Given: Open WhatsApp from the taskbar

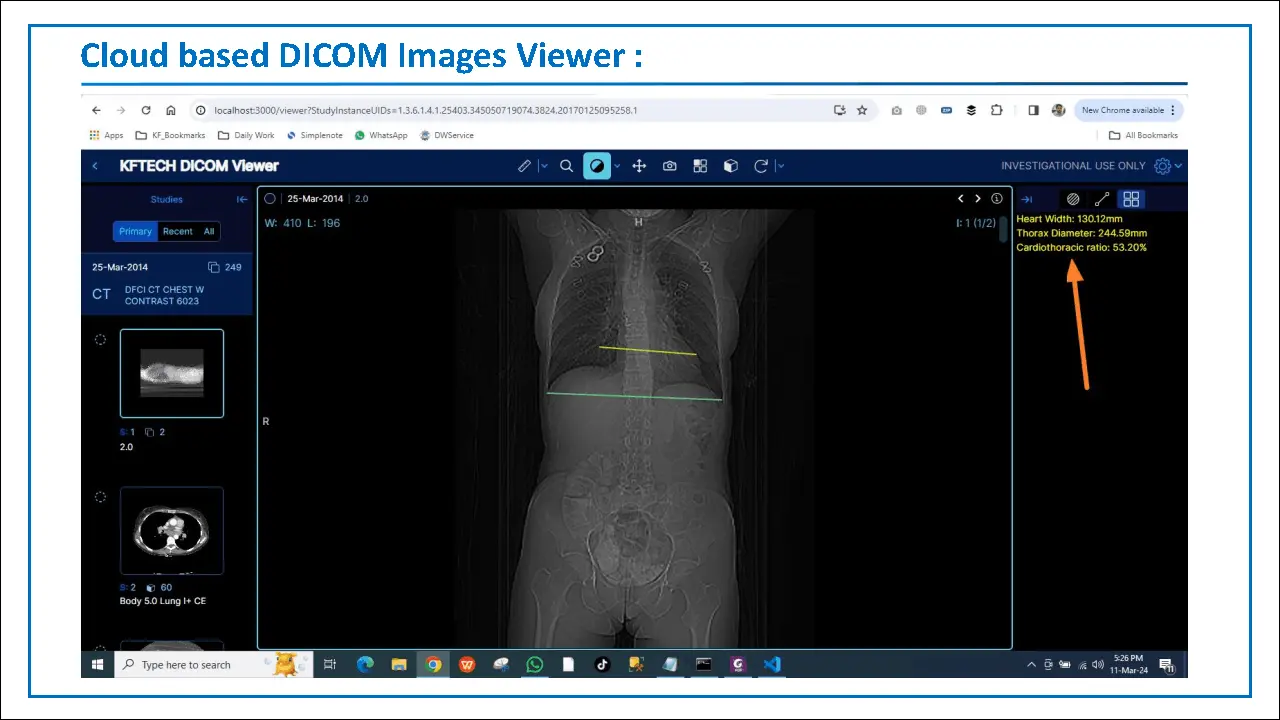Looking at the screenshot, I should pyautogui.click(x=535, y=664).
